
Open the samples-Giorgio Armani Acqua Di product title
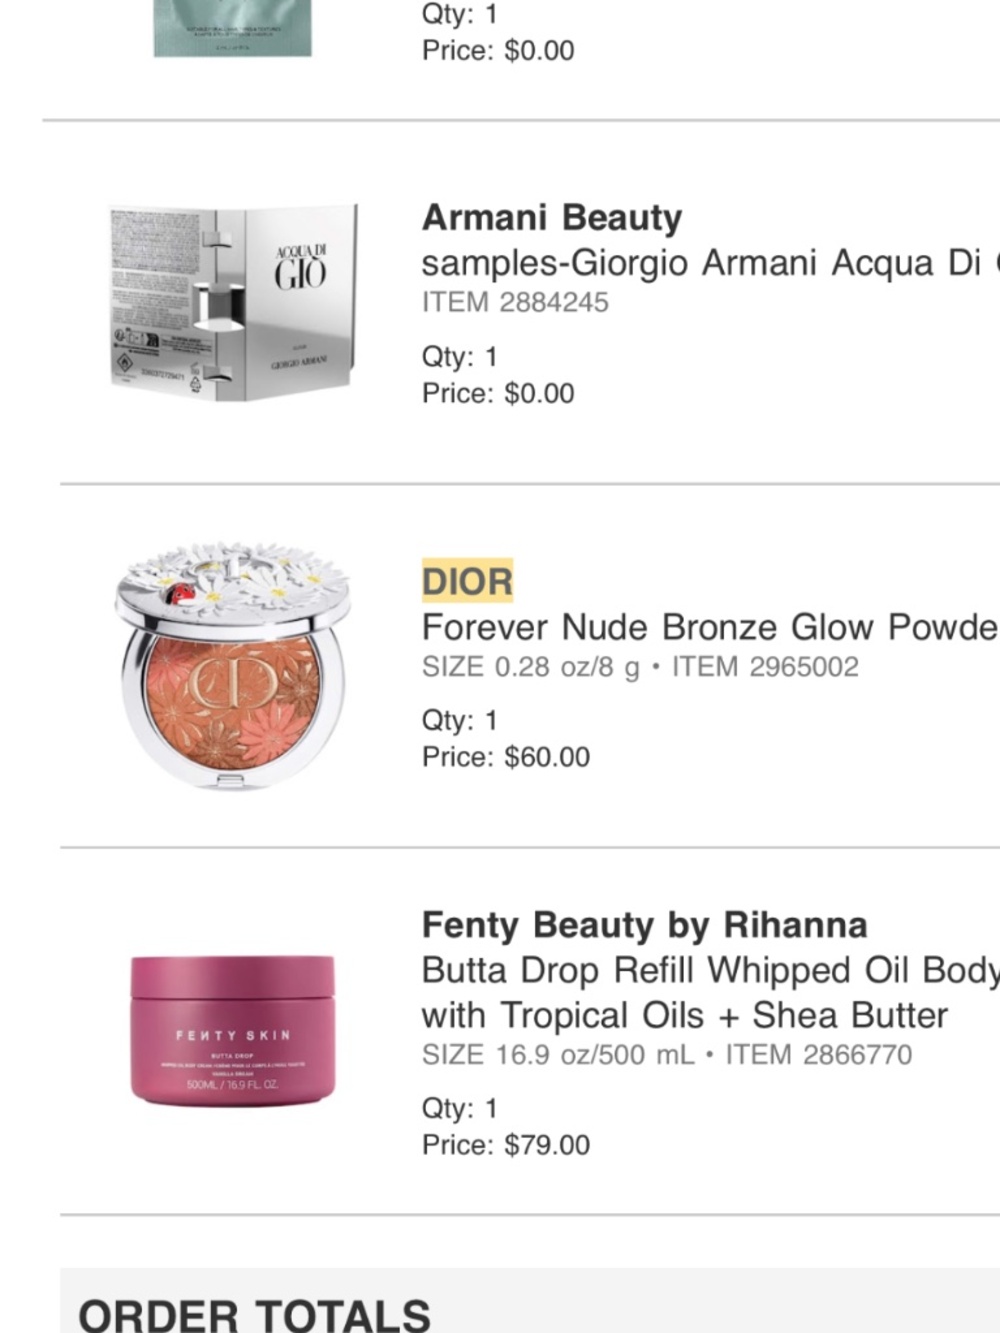click(710, 263)
